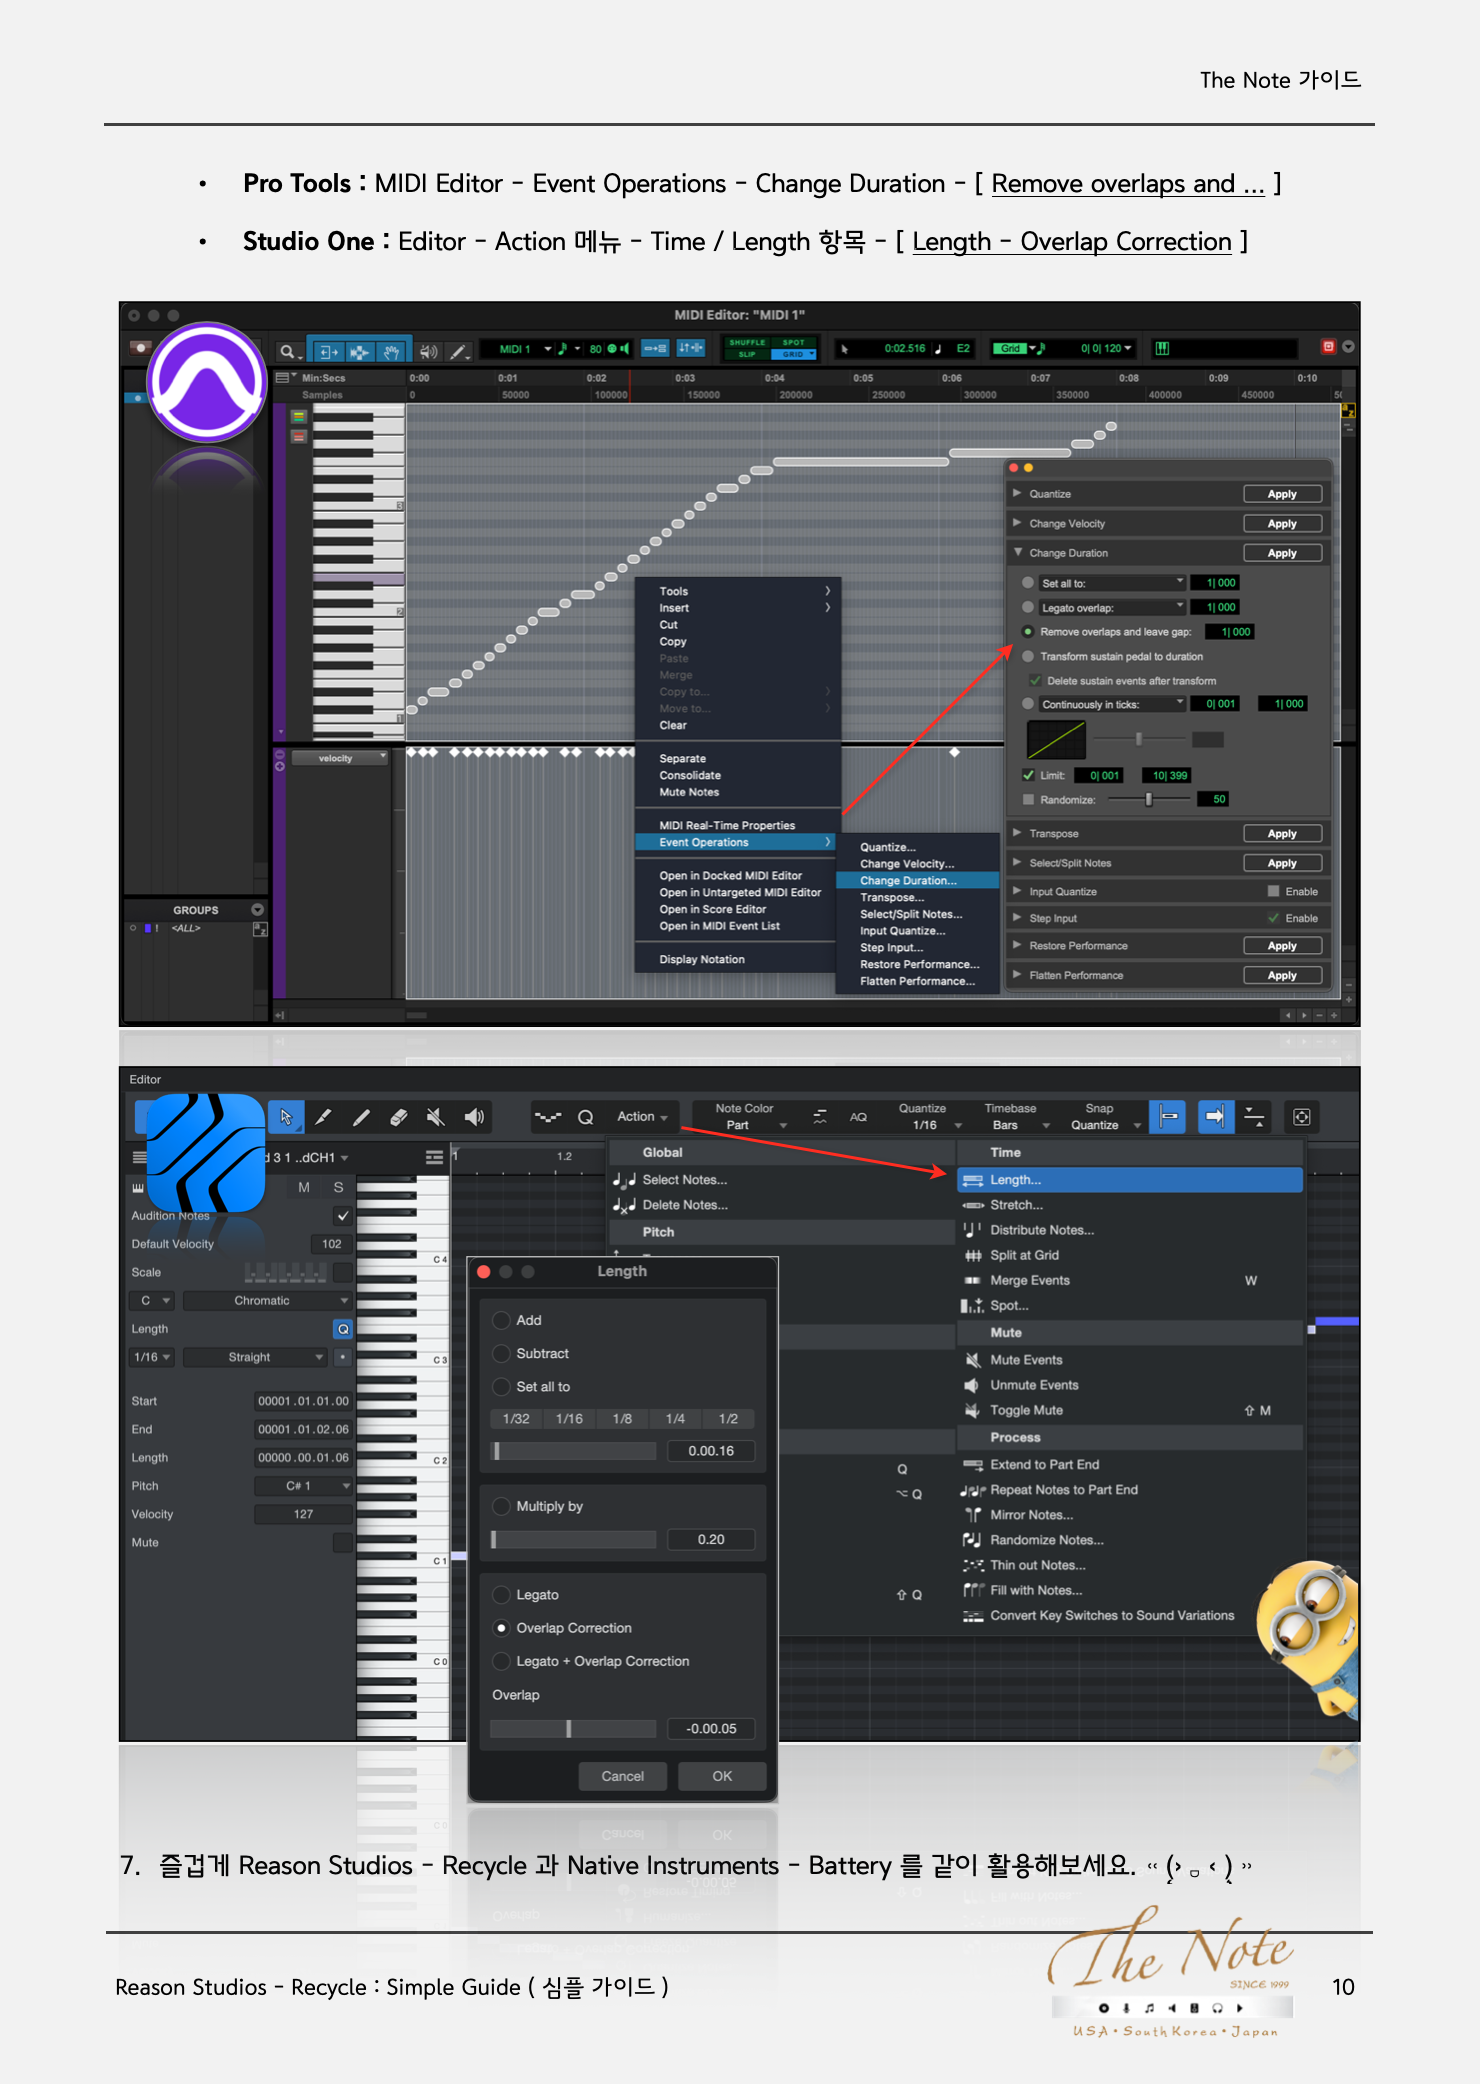Click the Length Q icon in Studio One inspector
This screenshot has height=2084, width=1480.
tap(343, 1329)
